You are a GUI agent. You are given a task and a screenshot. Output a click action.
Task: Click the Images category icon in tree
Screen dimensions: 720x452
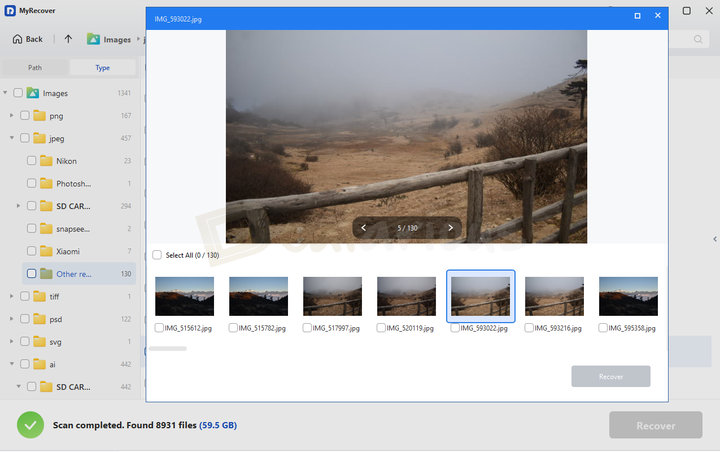tap(33, 93)
